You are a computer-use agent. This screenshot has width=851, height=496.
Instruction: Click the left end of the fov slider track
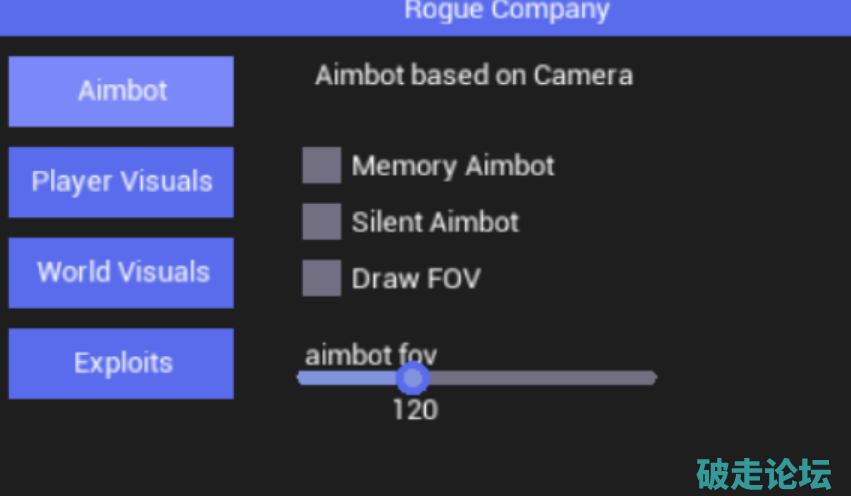302,378
